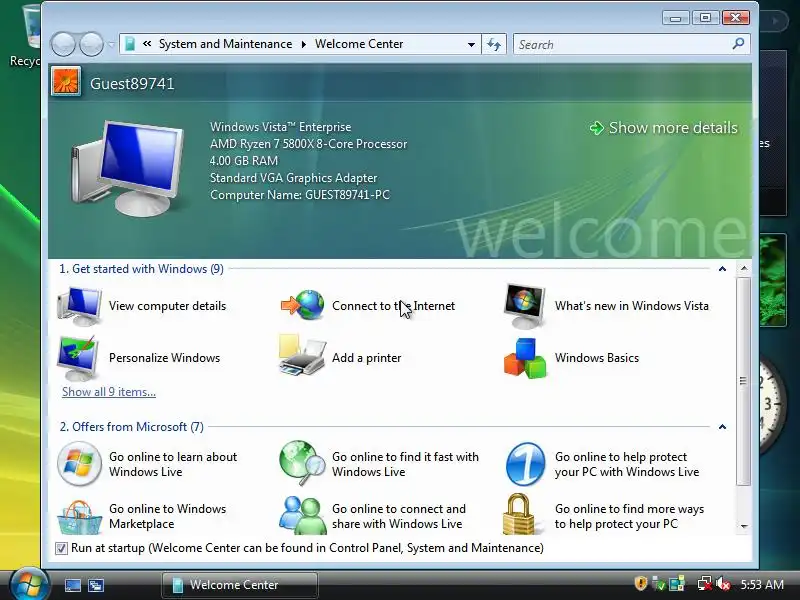Click the Welcome Center taskbar button
This screenshot has width=800, height=600.
point(240,585)
